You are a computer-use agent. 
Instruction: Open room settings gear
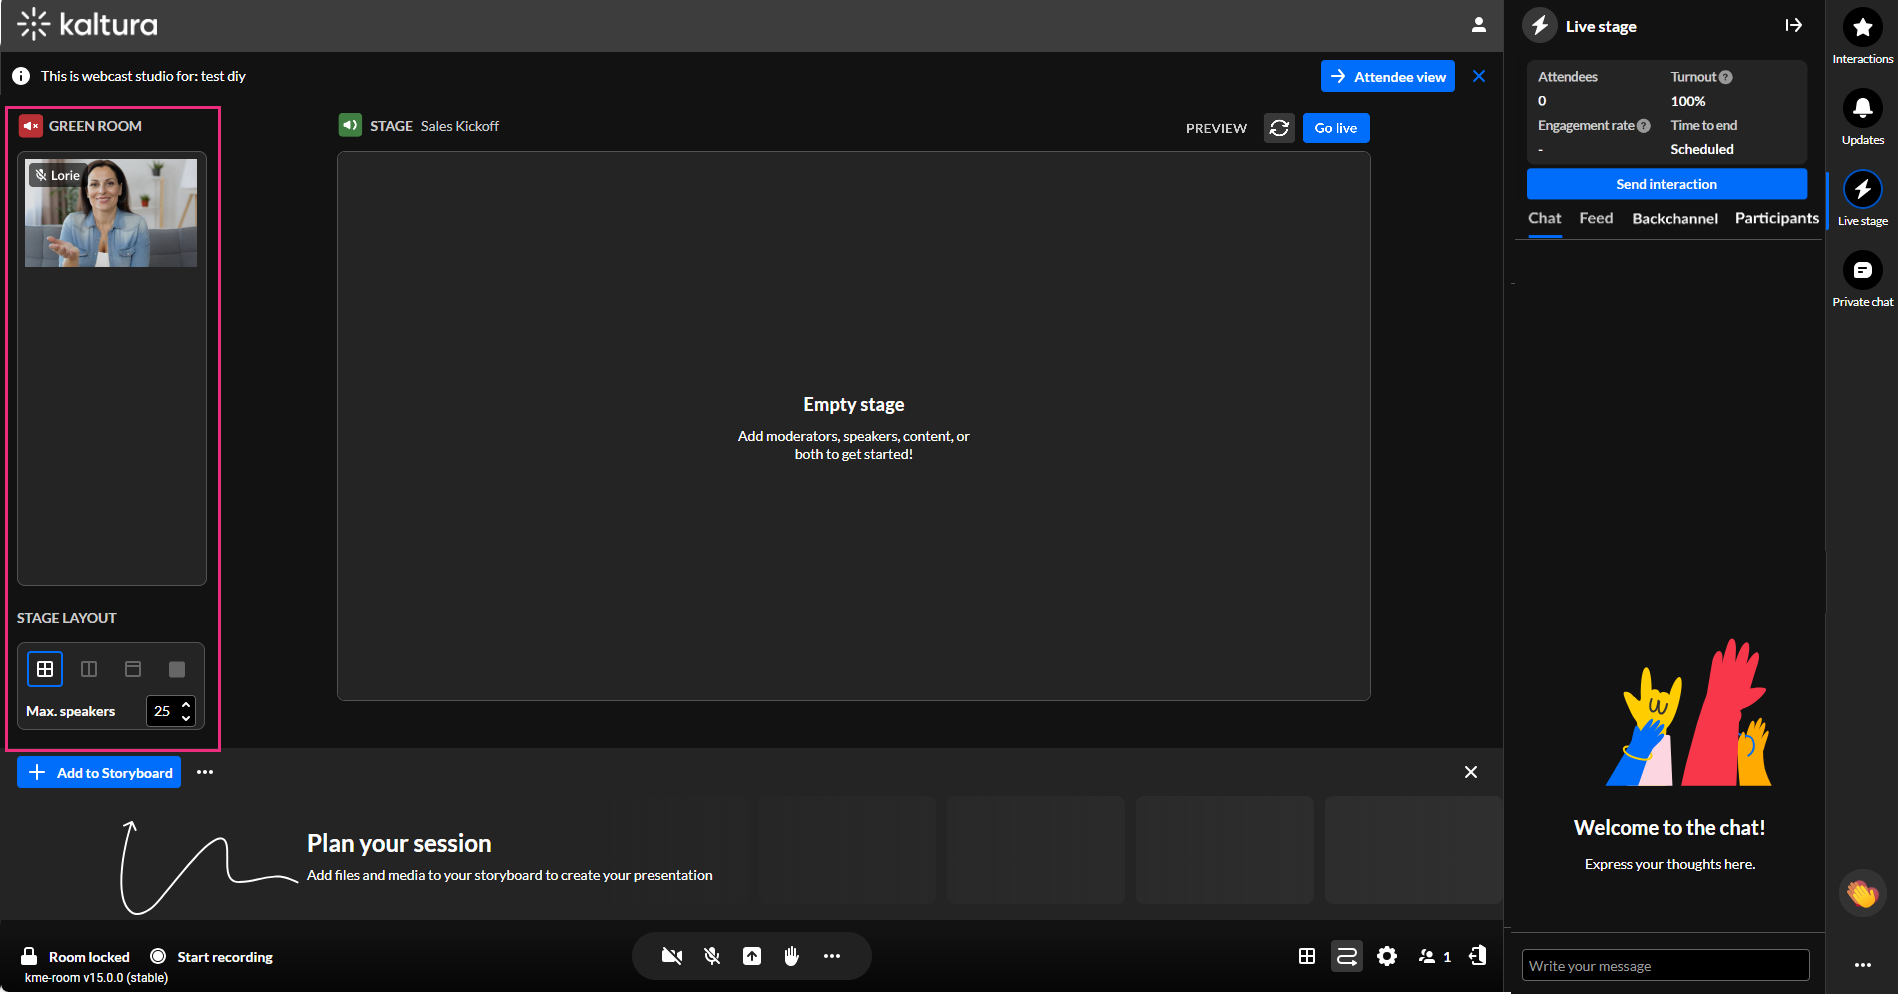tap(1387, 957)
